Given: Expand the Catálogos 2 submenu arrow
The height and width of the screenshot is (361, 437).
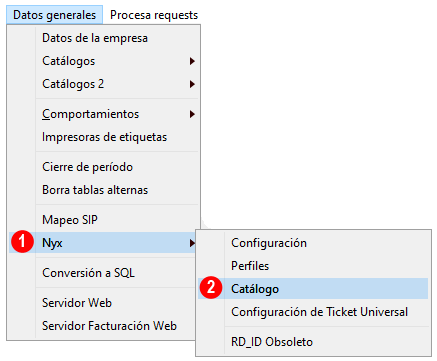Looking at the screenshot, I should (x=192, y=84).
